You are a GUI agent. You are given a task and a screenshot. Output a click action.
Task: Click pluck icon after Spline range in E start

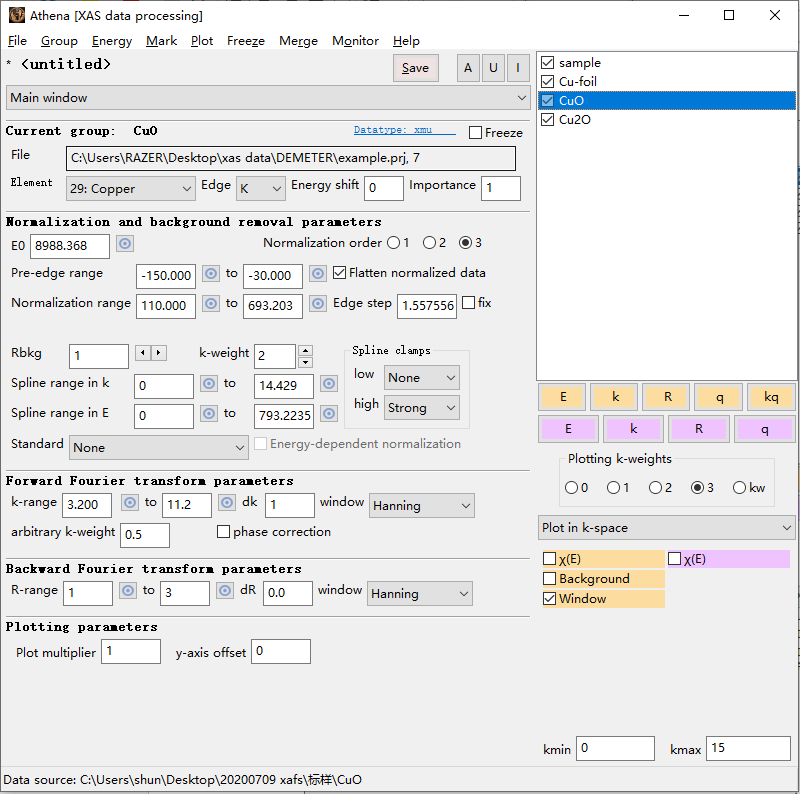pyautogui.click(x=209, y=413)
